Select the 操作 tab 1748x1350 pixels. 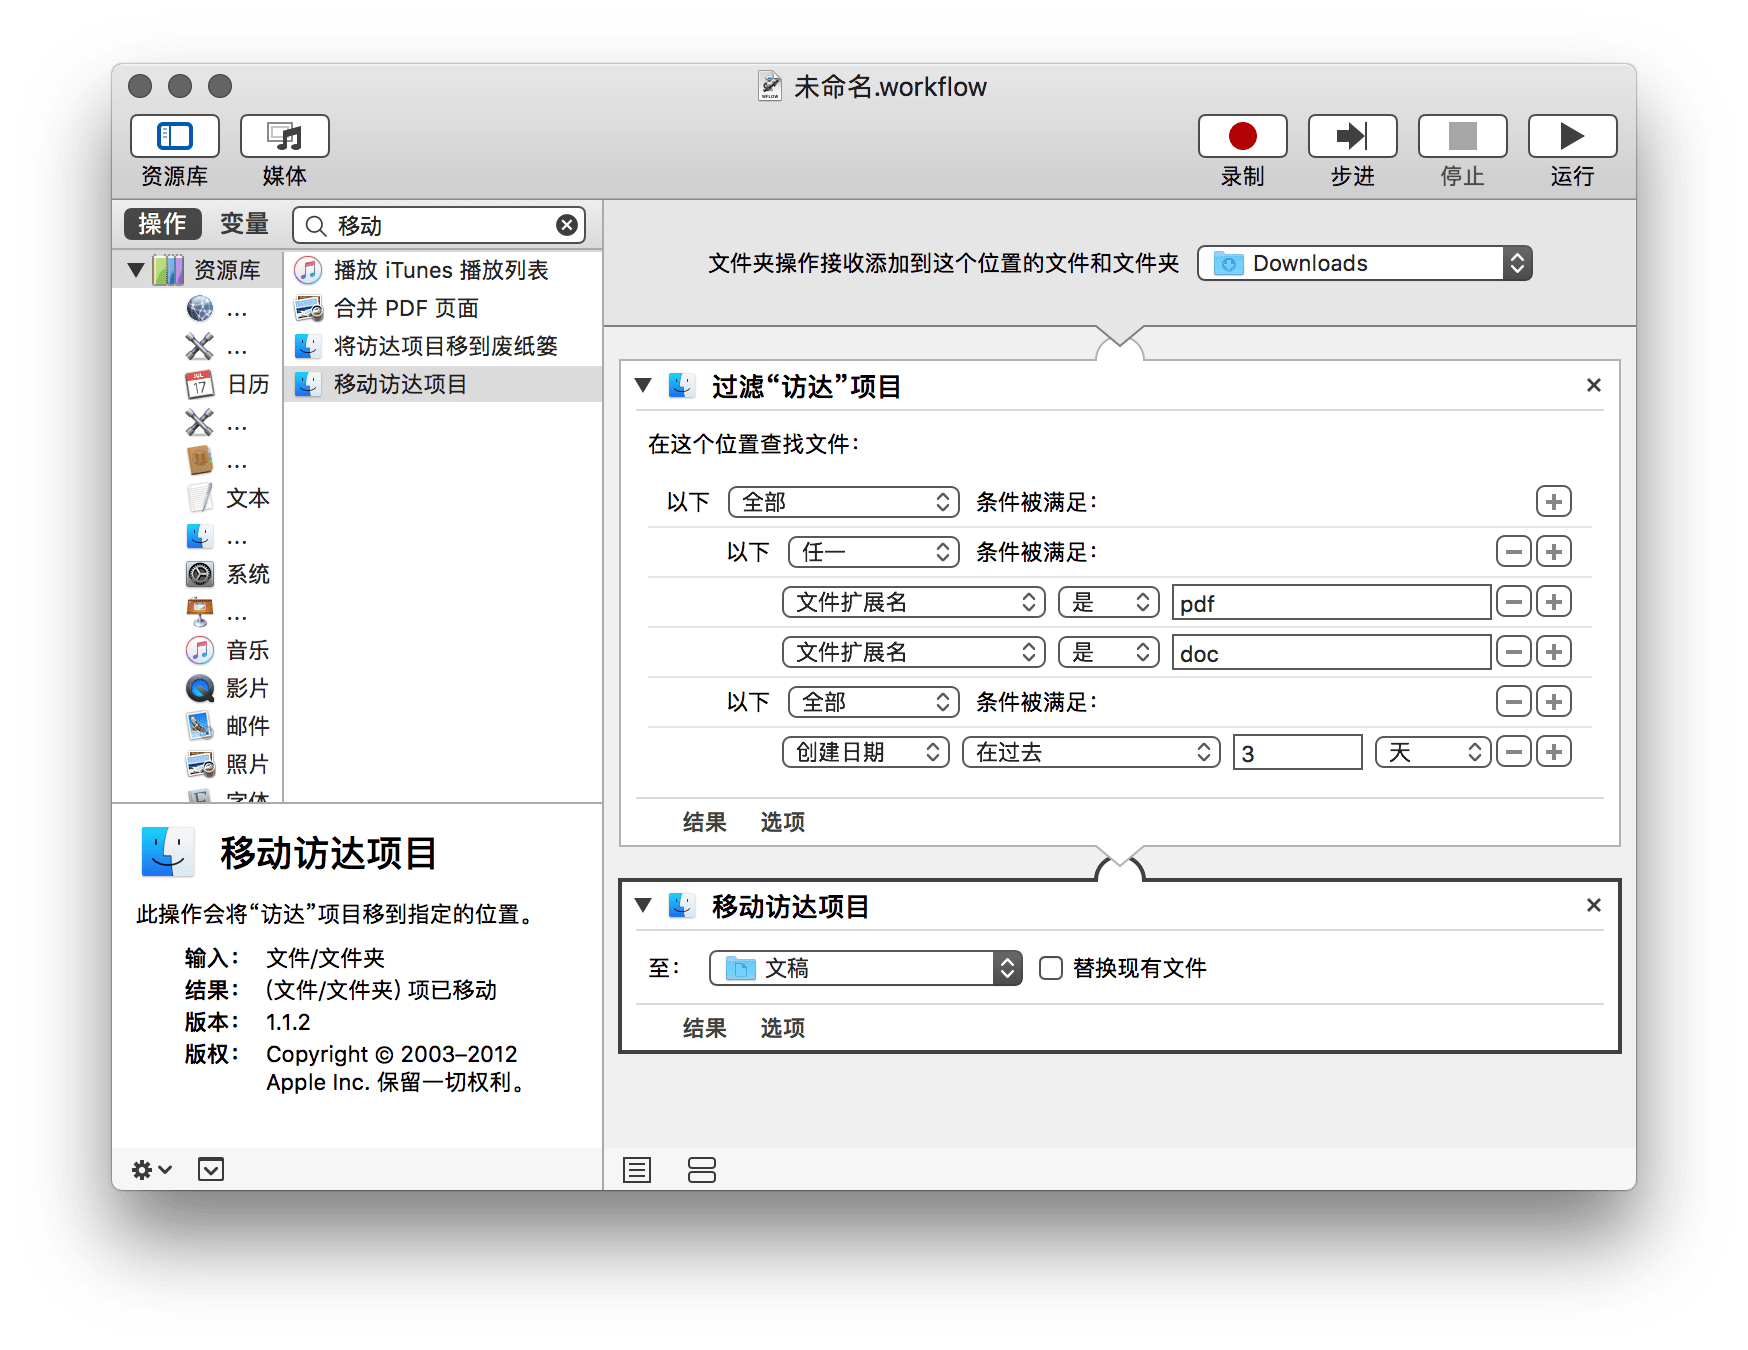(162, 224)
